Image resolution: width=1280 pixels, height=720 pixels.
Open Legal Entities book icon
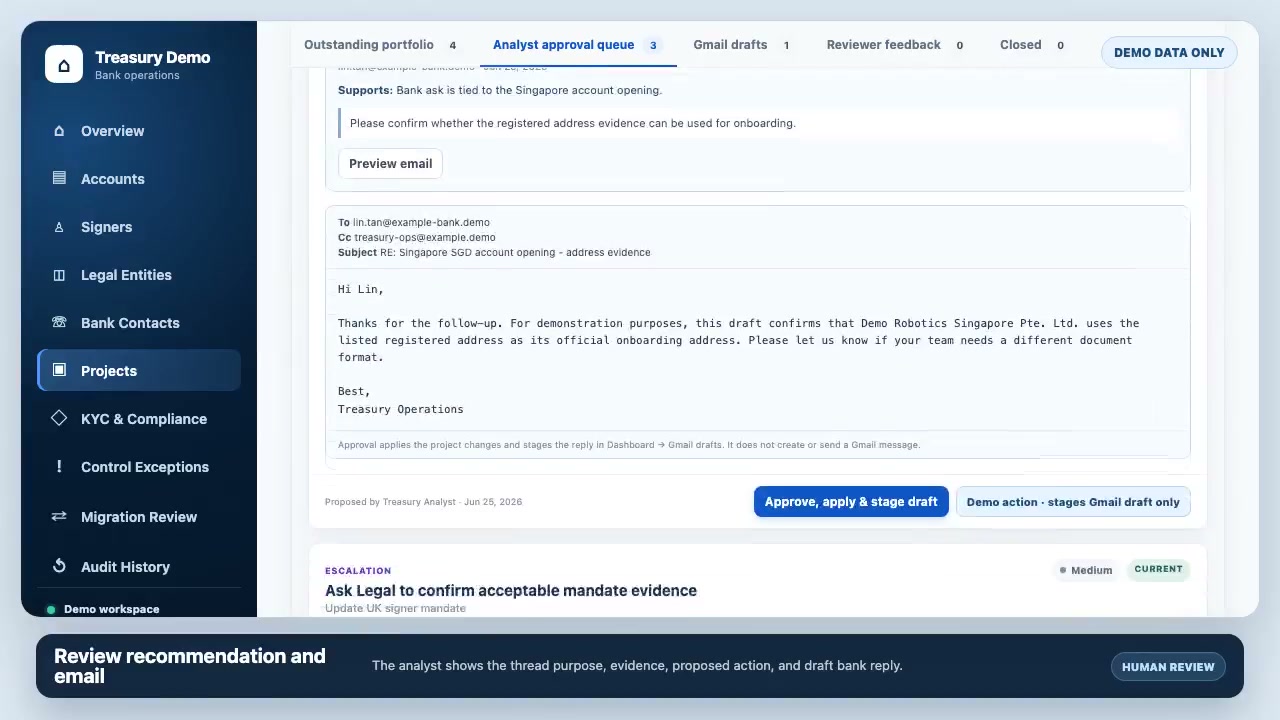coord(59,275)
